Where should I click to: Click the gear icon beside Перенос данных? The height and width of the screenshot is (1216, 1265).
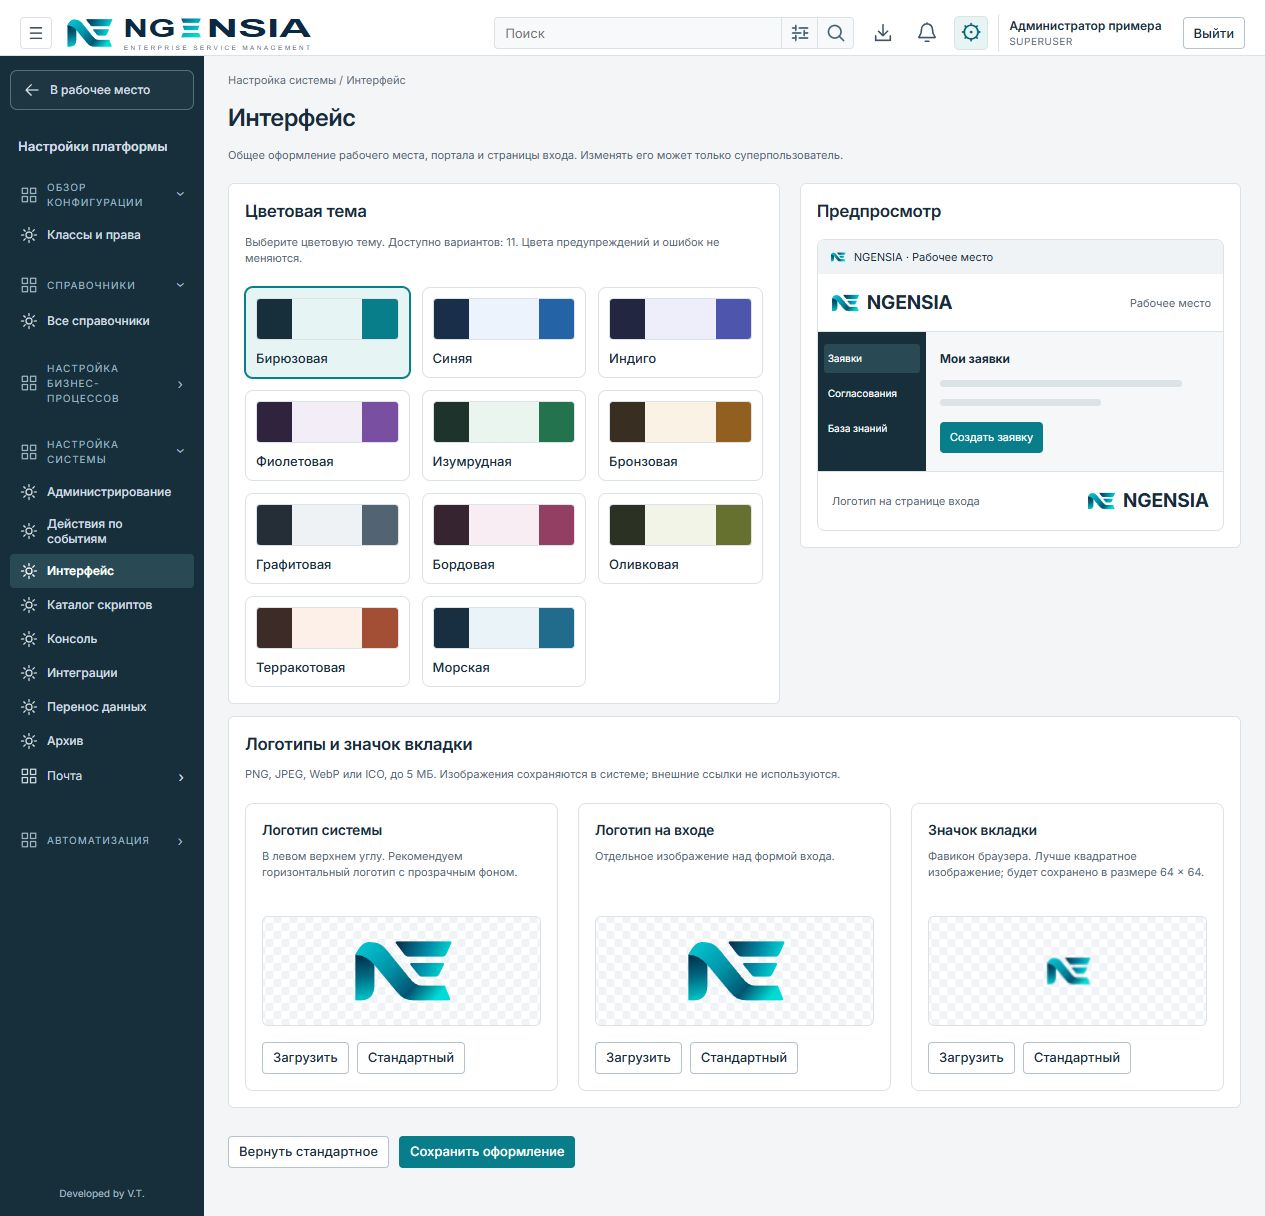tap(29, 707)
